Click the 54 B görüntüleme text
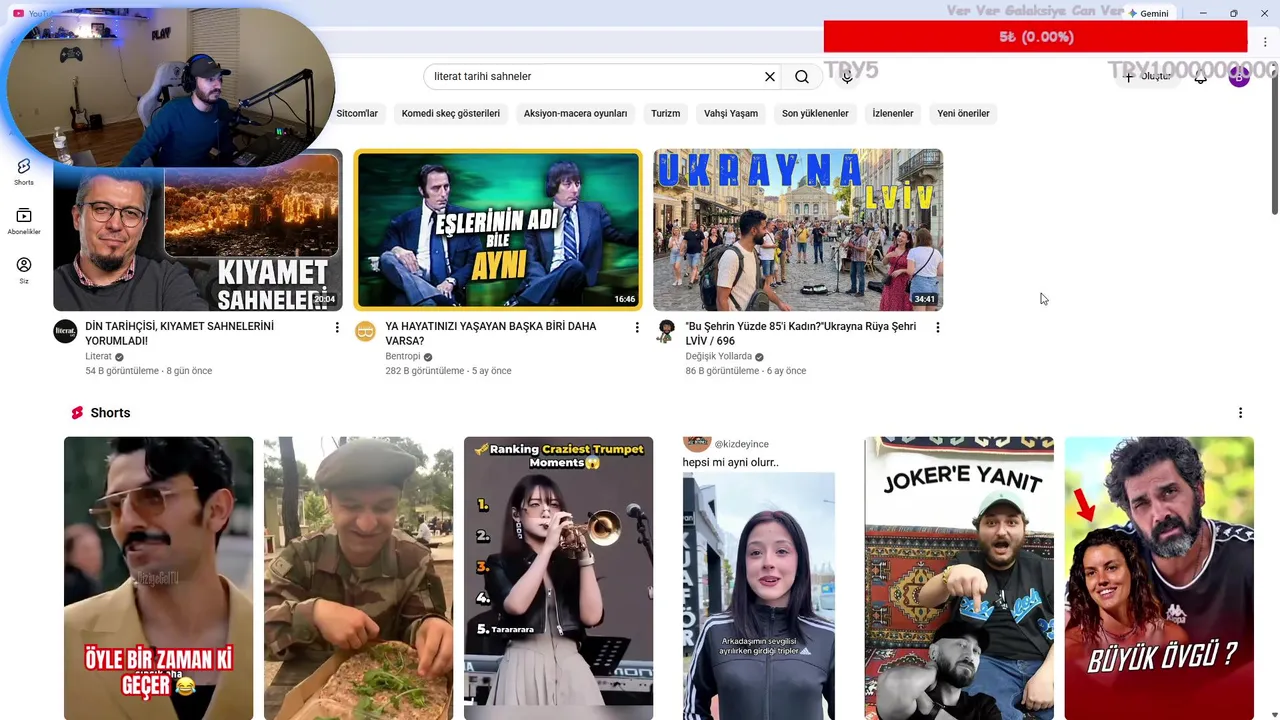The width and height of the screenshot is (1280, 720). coord(122,371)
